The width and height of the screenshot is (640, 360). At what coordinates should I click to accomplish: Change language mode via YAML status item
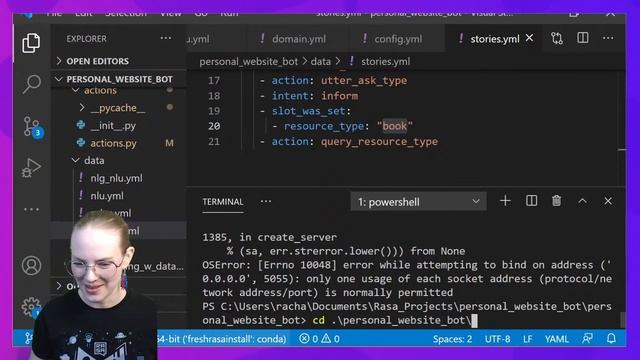pyautogui.click(x=556, y=339)
